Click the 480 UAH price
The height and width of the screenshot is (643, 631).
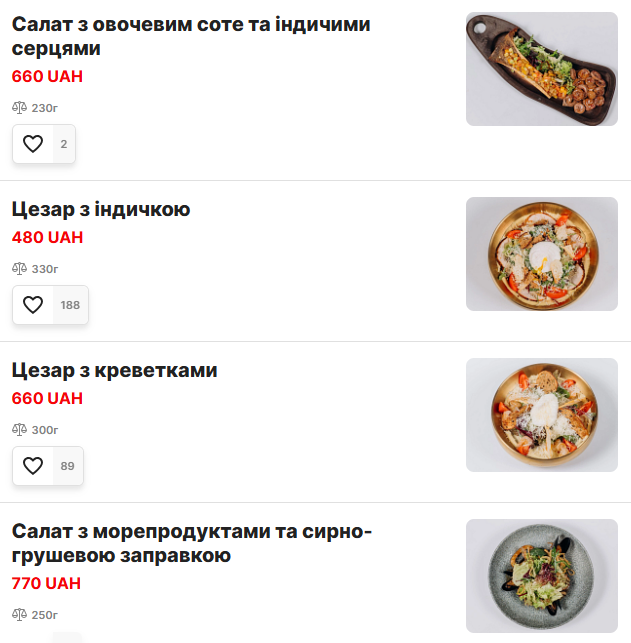click(x=47, y=238)
